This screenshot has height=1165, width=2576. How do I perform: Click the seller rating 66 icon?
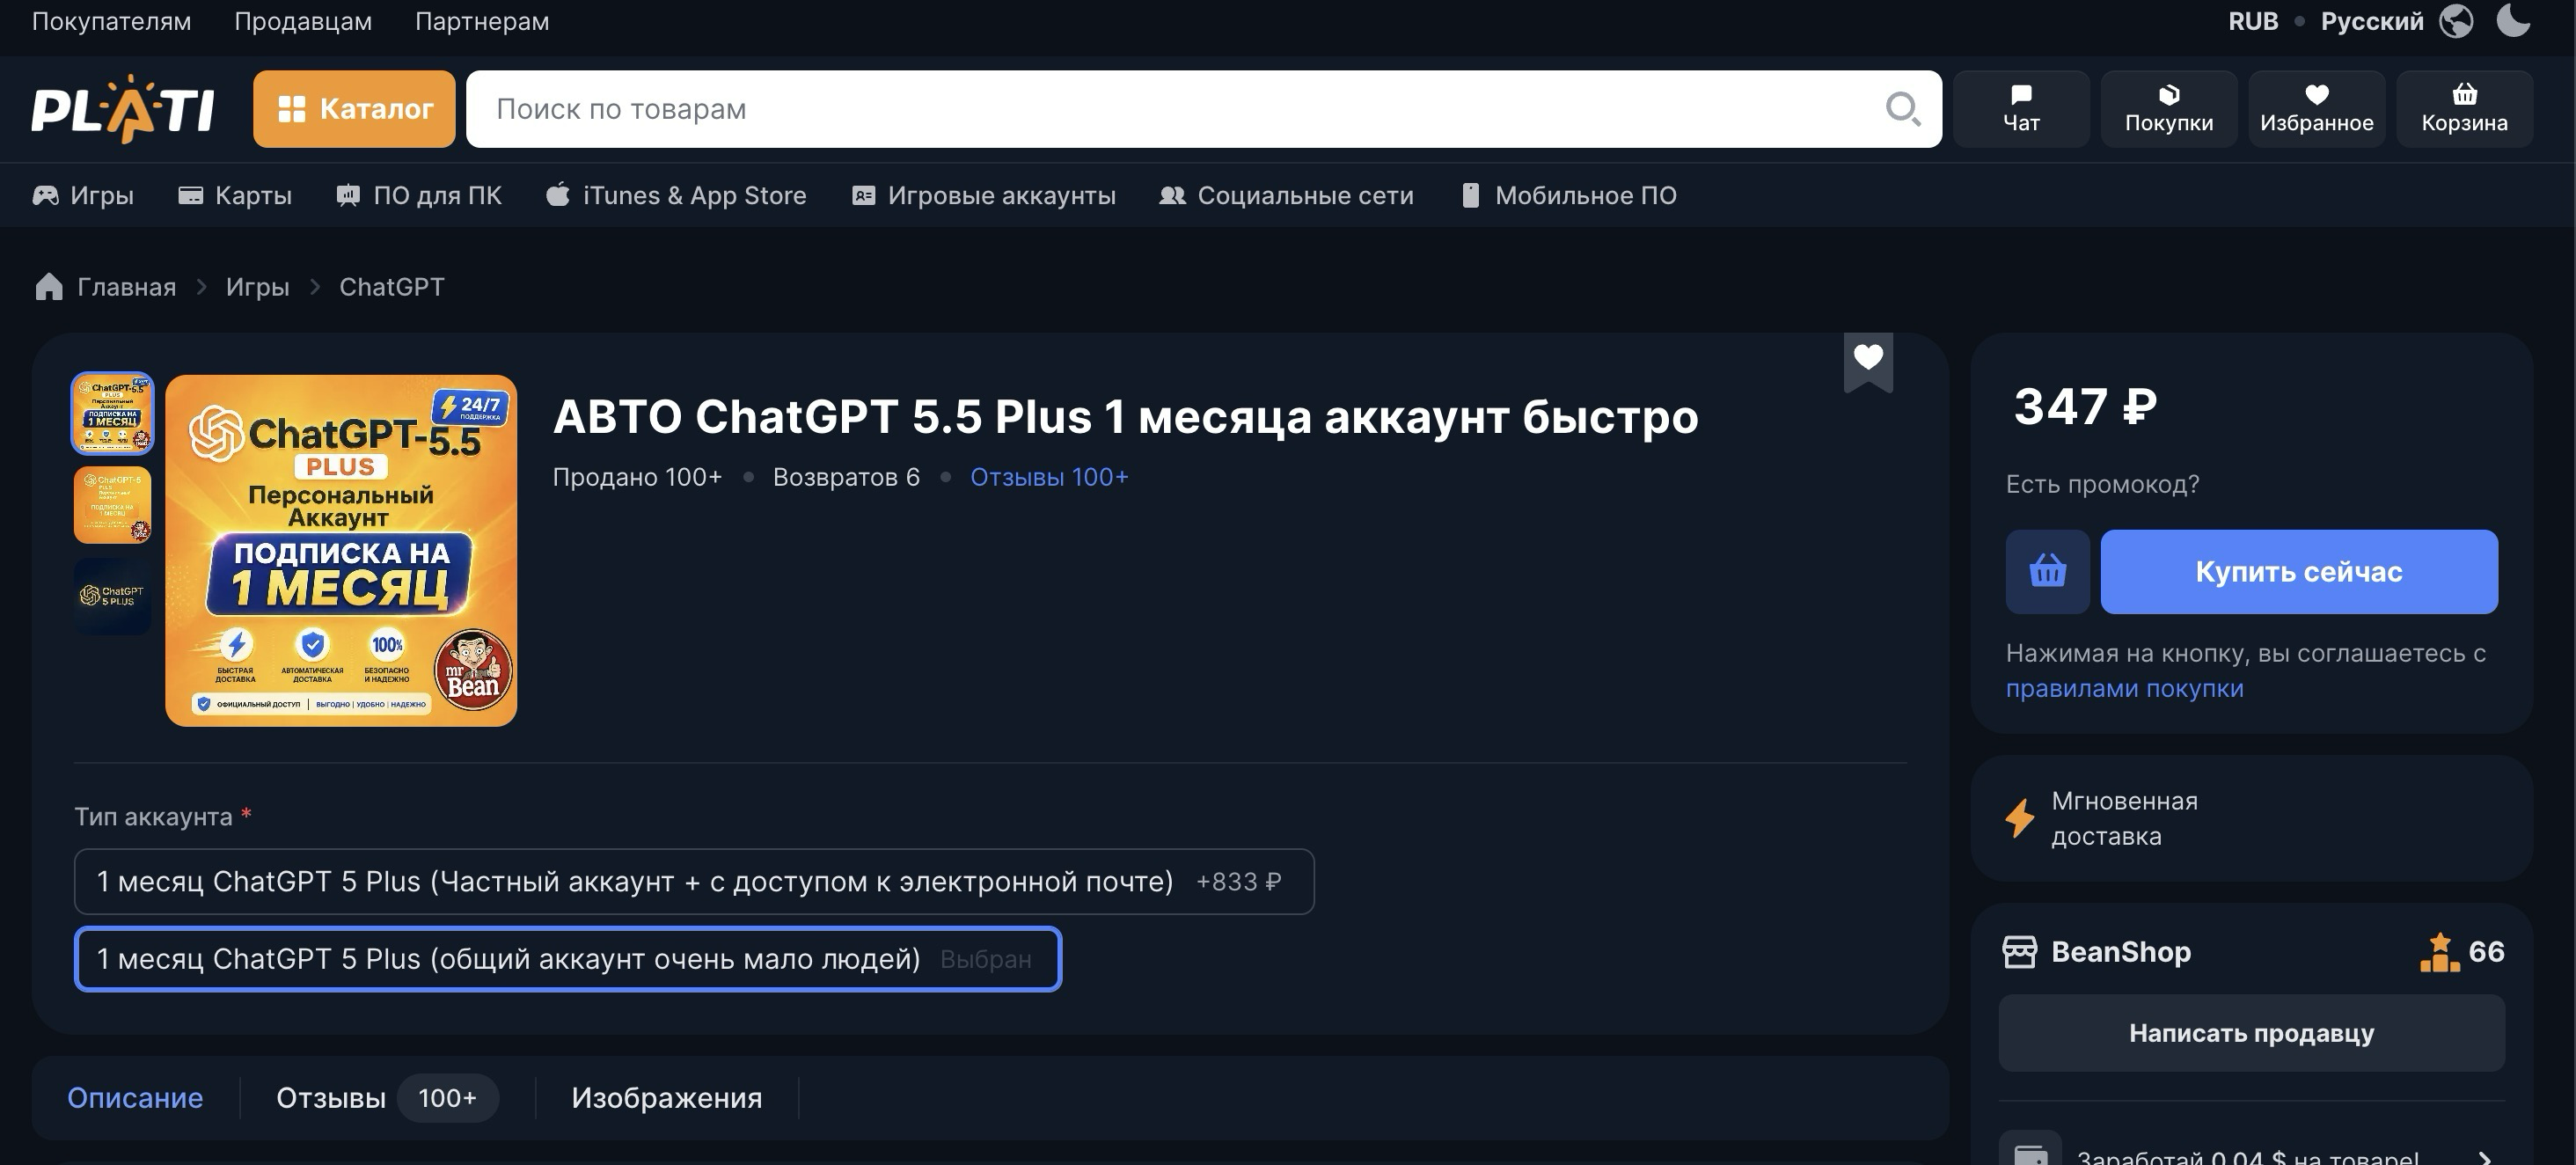coord(2439,951)
